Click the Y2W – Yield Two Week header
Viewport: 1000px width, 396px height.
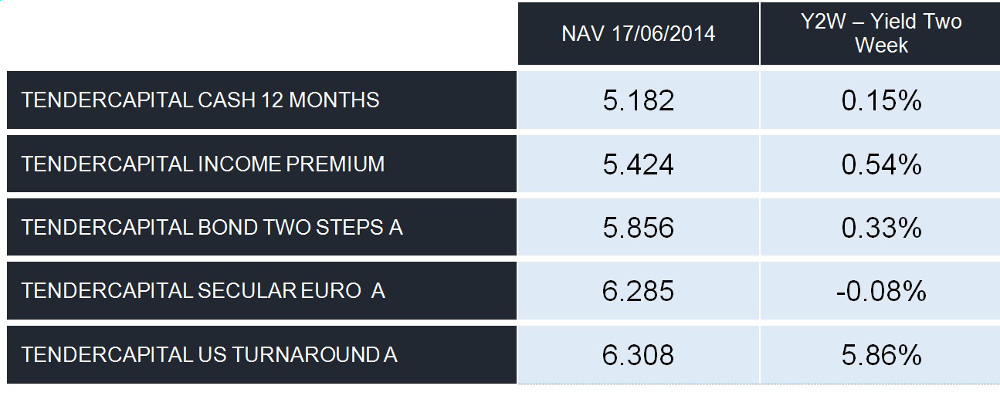click(880, 33)
